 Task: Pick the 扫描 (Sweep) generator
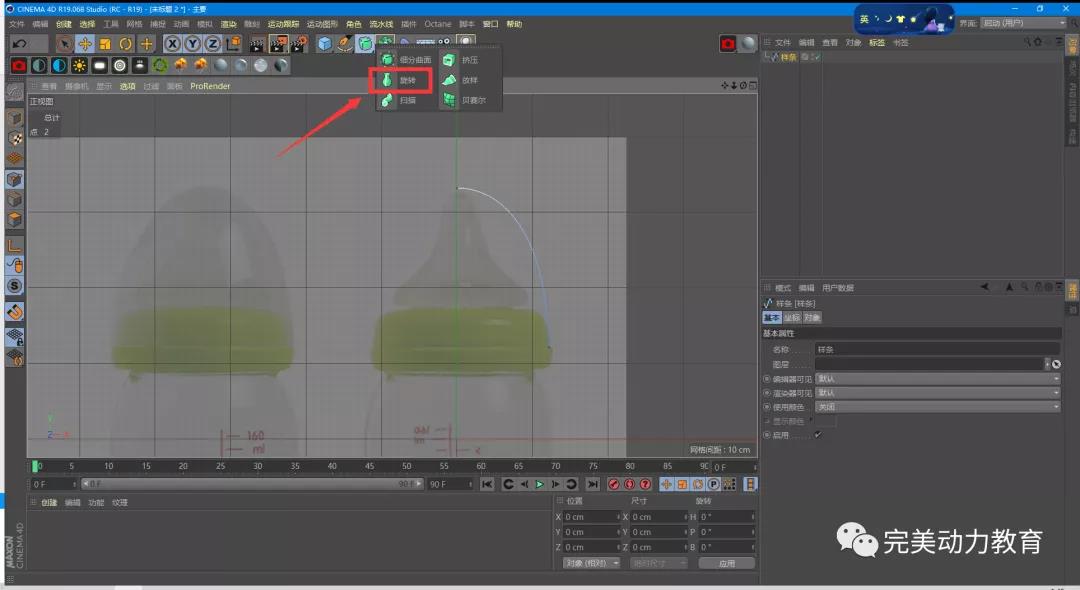pyautogui.click(x=403, y=100)
